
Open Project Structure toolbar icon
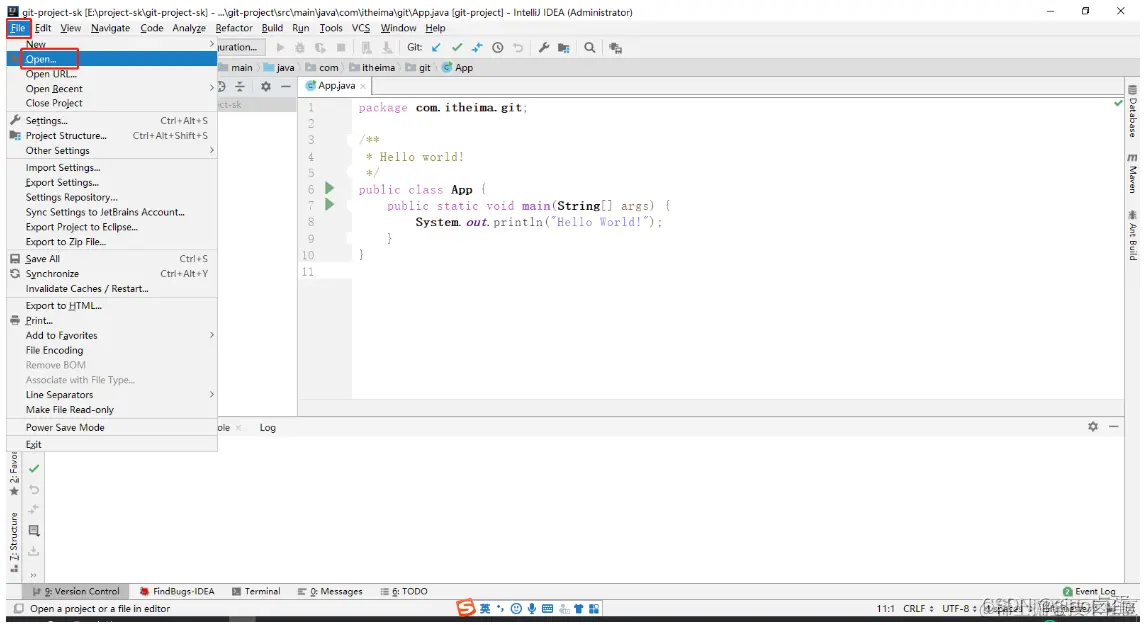563,47
